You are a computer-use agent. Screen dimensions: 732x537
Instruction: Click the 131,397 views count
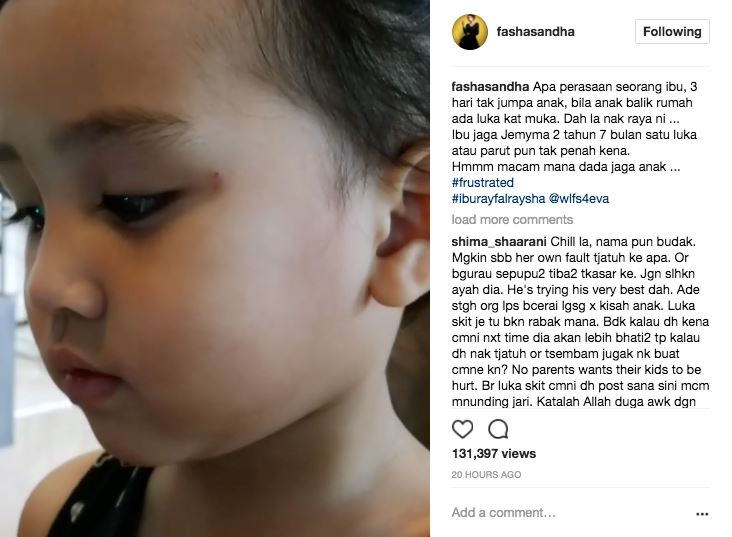pyautogui.click(x=494, y=453)
